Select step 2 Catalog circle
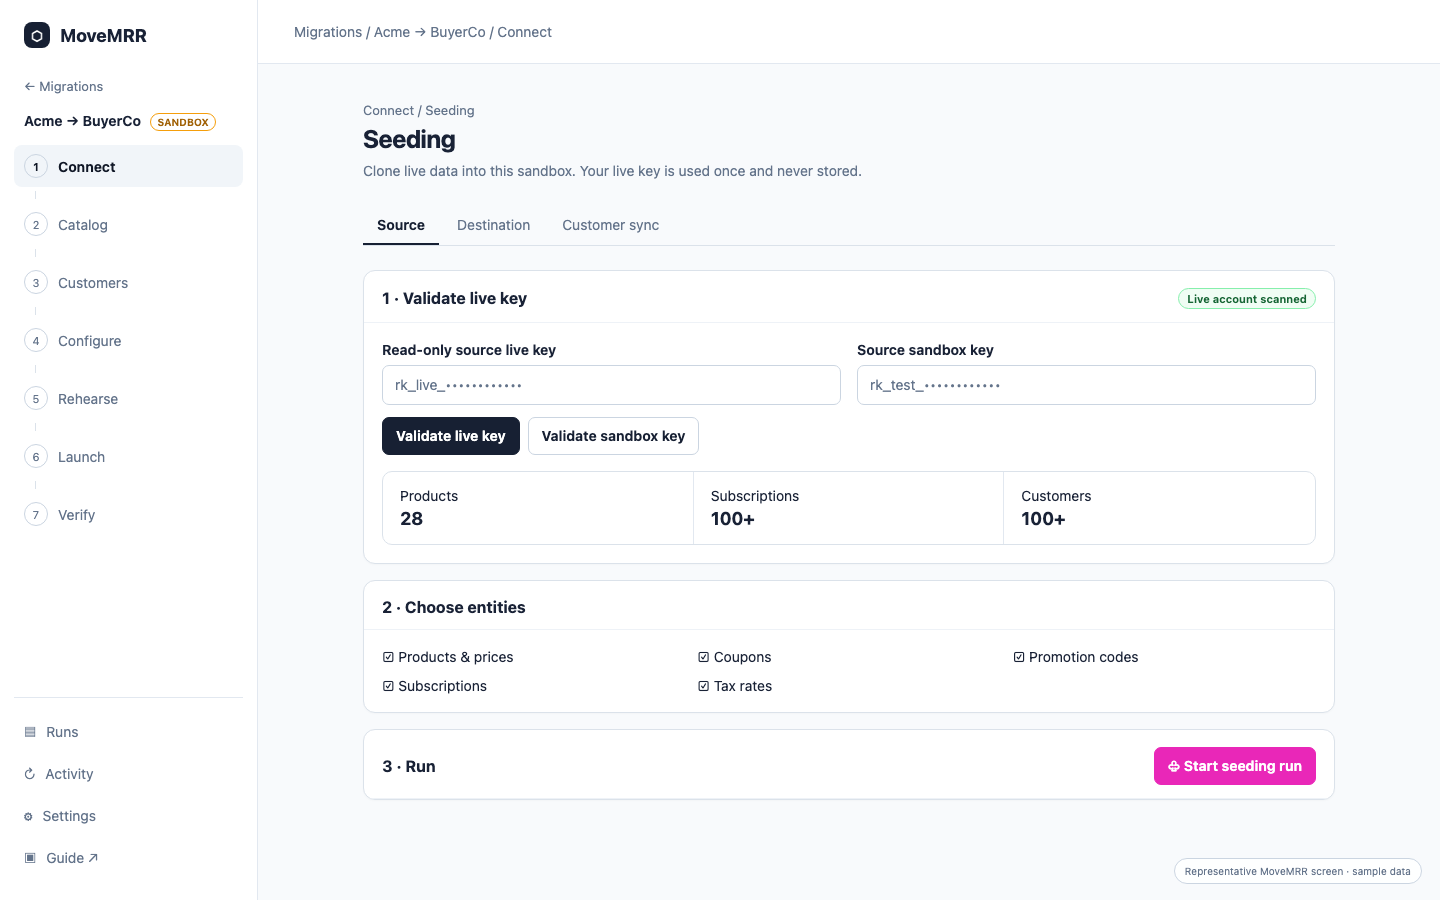The height and width of the screenshot is (900, 1440). click(36, 225)
